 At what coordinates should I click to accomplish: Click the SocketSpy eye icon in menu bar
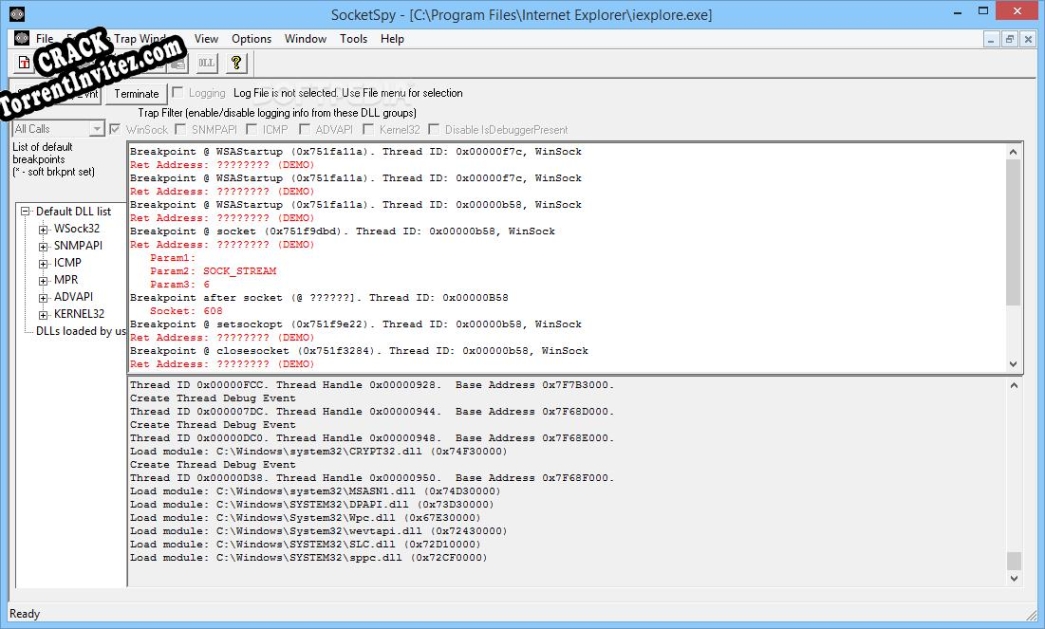point(20,39)
